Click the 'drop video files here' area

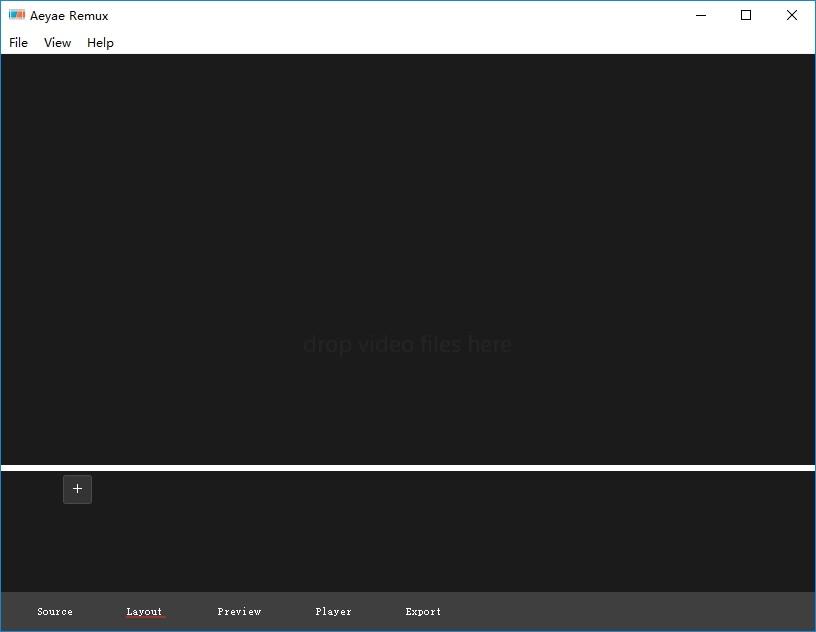pos(407,344)
